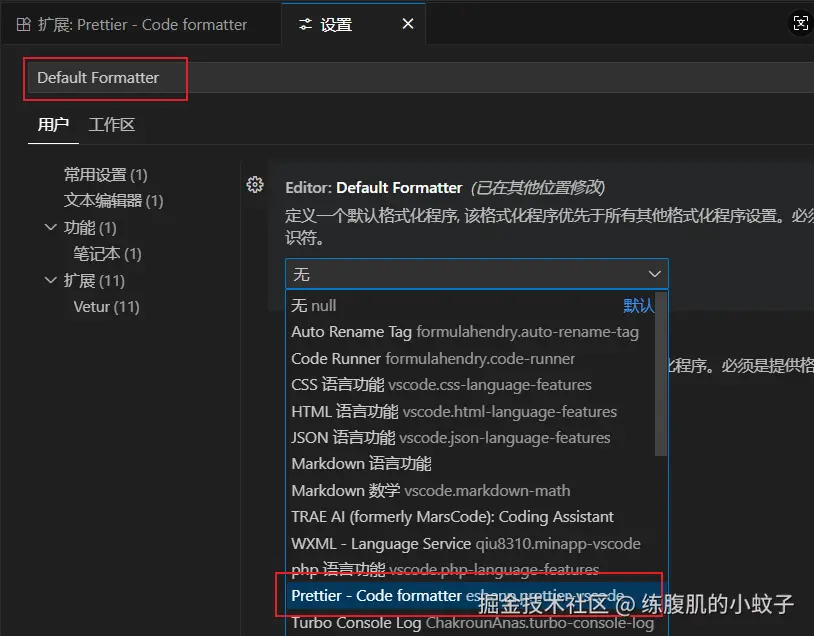The image size is (814, 636).
Task: Choose TRAE AI Coding Assistant option
Action: (x=471, y=517)
